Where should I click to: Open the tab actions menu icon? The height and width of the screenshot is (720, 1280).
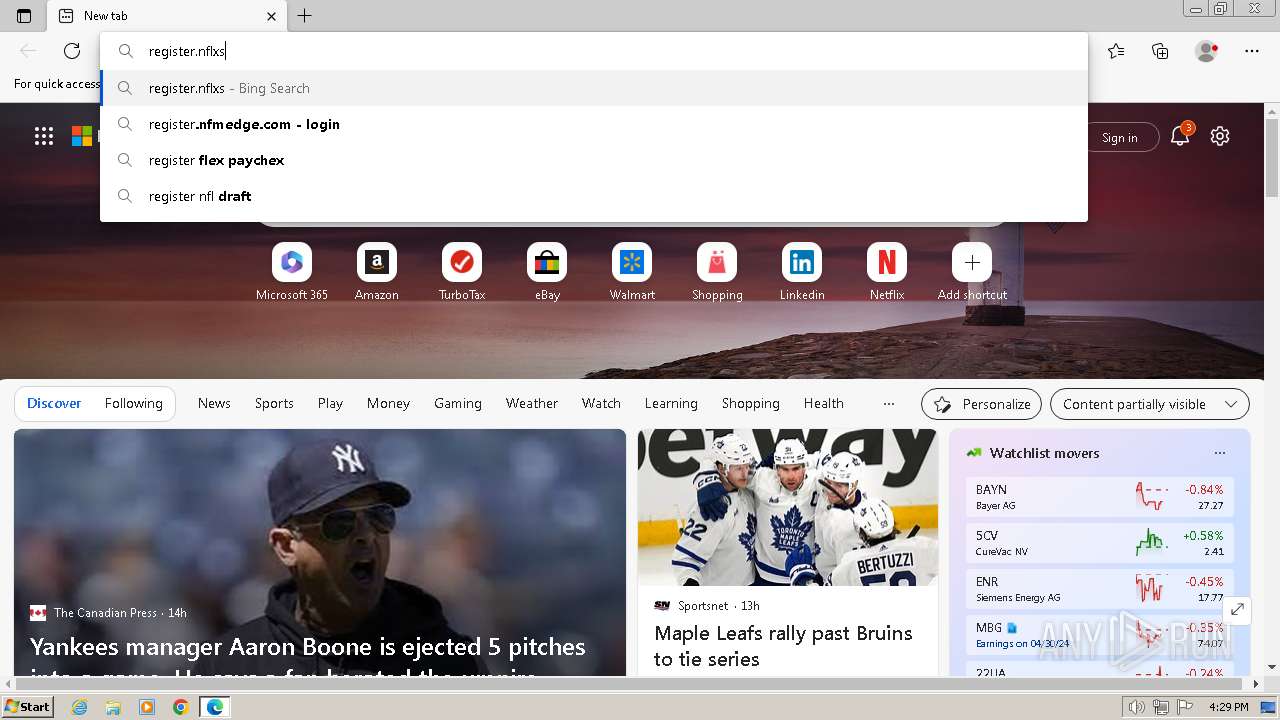(24, 16)
